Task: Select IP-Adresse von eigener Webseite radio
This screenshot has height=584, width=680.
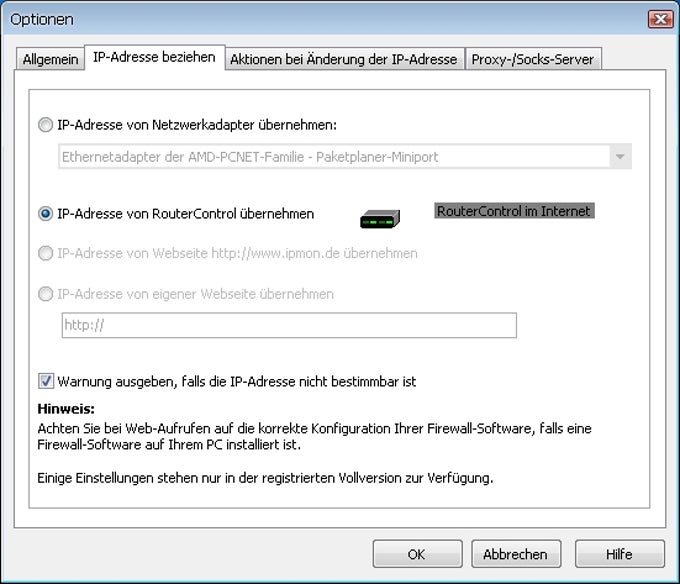Action: point(46,294)
